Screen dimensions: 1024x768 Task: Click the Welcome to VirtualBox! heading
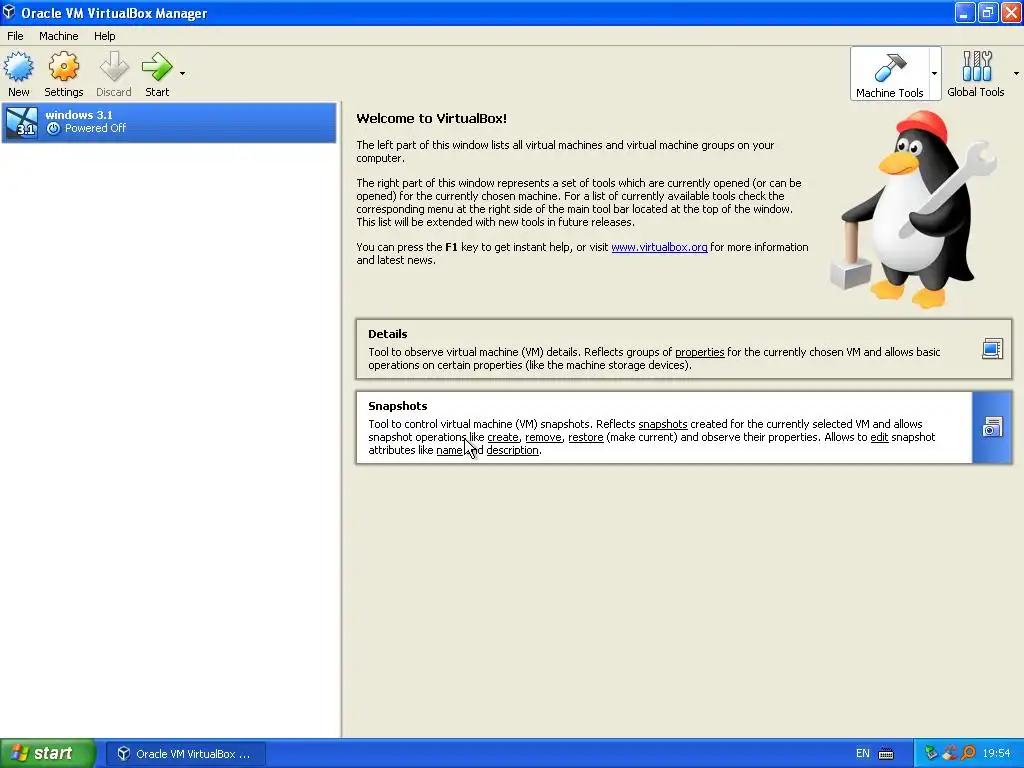pos(432,118)
